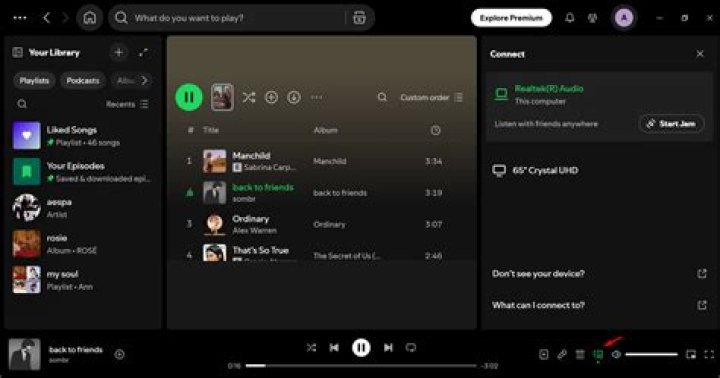Download the playlist
This screenshot has height=378, width=720.
click(x=294, y=97)
